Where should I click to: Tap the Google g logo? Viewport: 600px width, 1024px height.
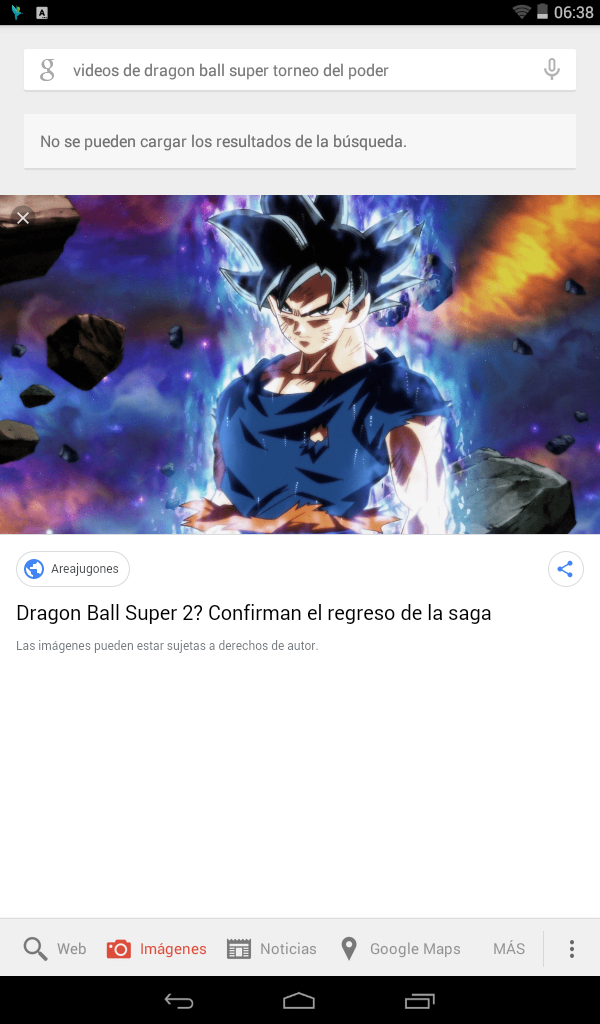pyautogui.click(x=47, y=69)
